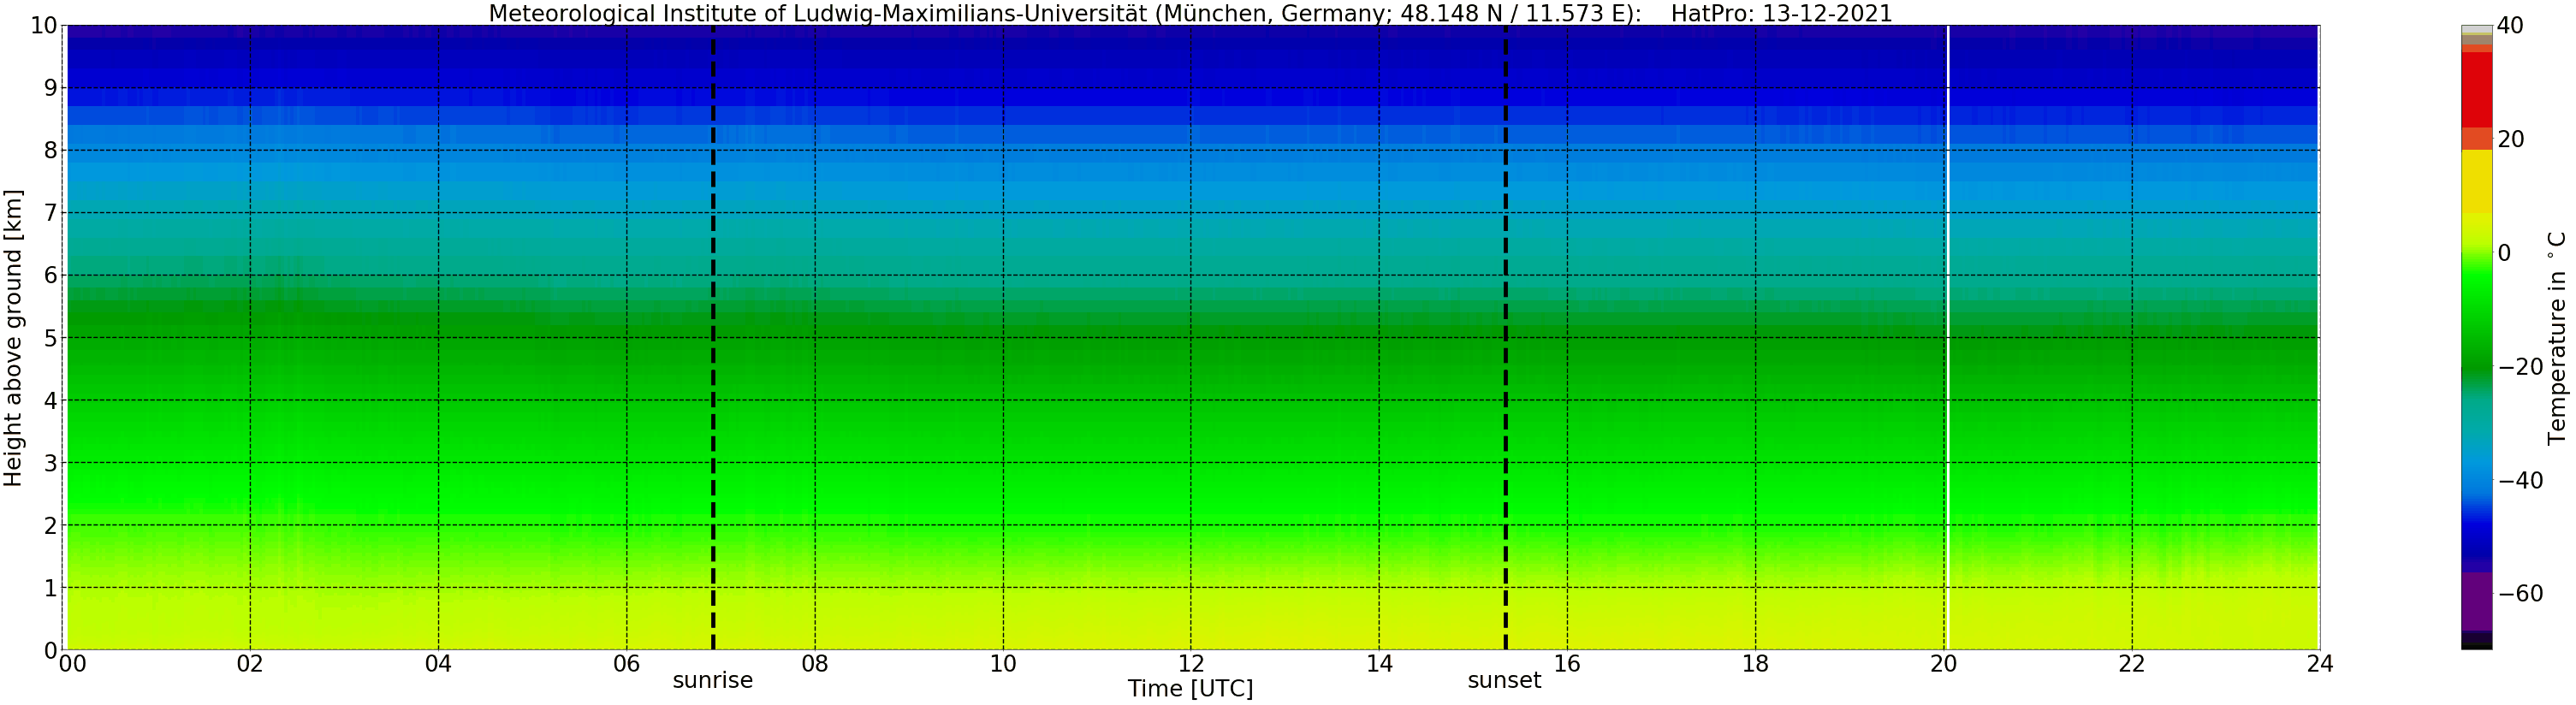
Task: Click x-axis tick label '12'
Action: point(1191,664)
